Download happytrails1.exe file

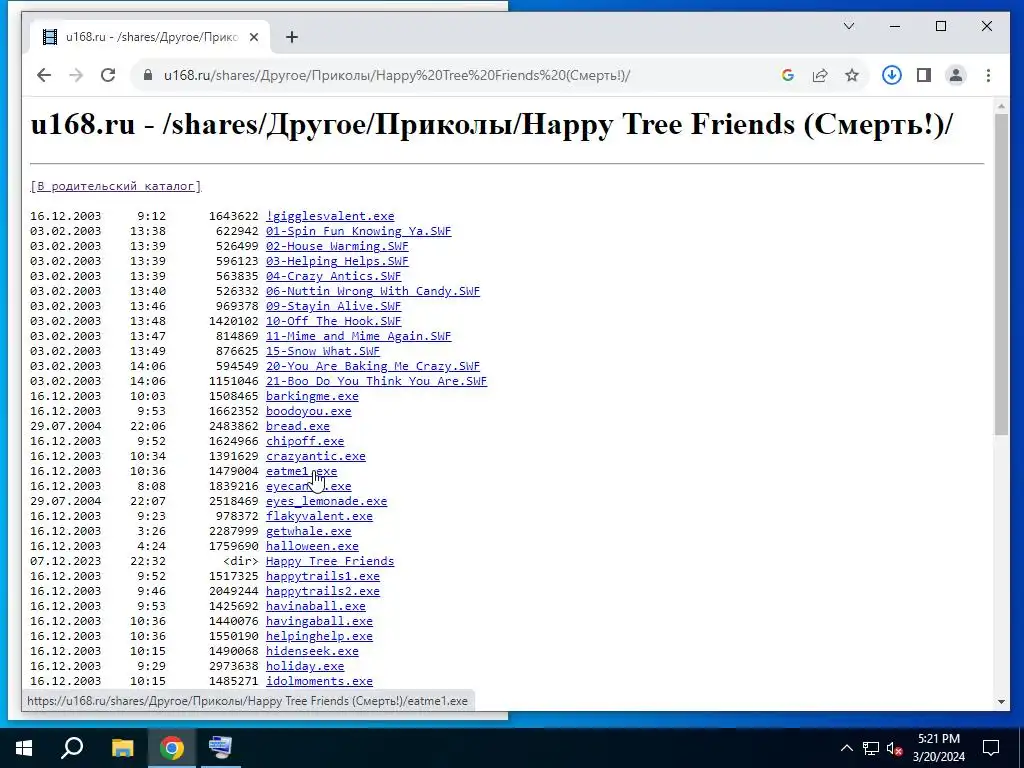pyautogui.click(x=323, y=577)
